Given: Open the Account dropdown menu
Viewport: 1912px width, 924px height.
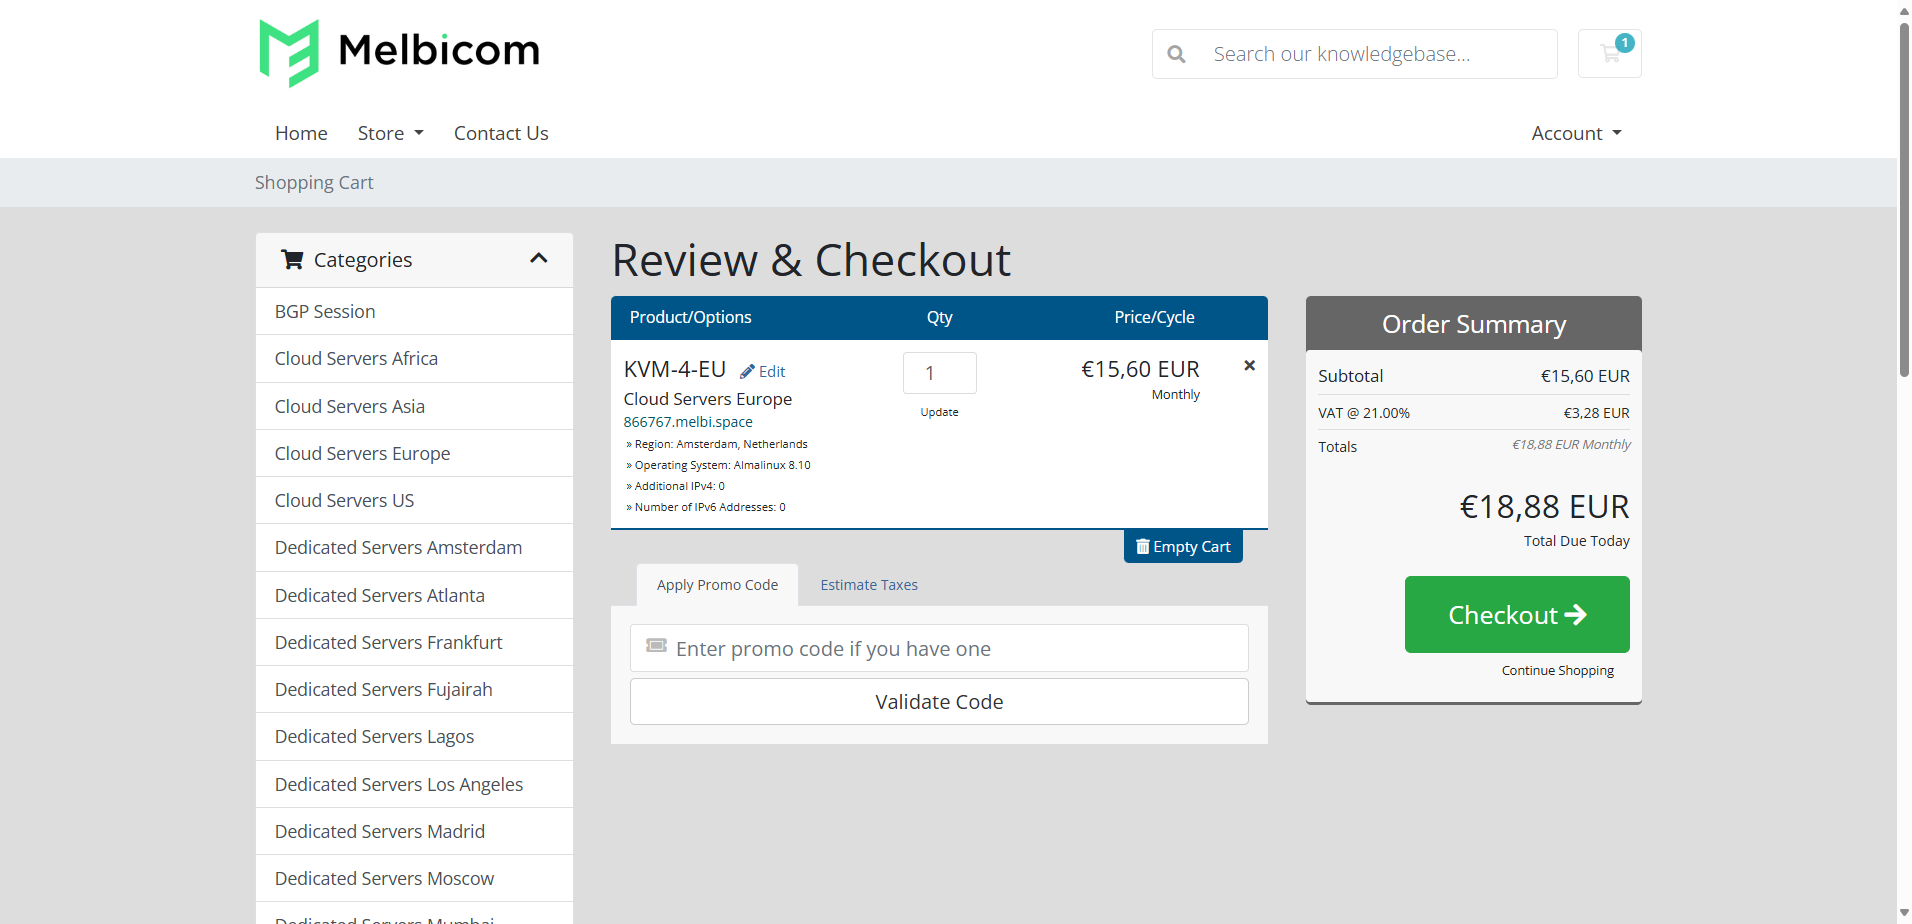Looking at the screenshot, I should point(1576,133).
